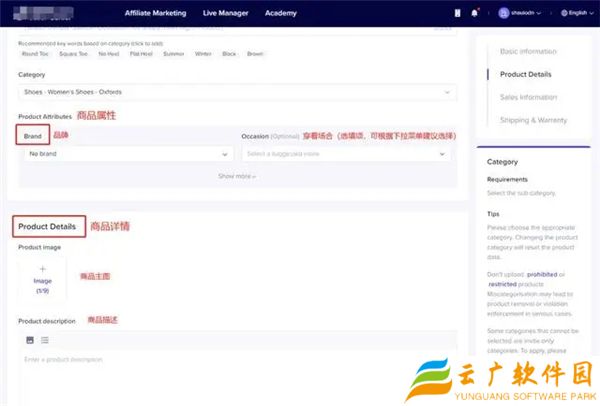600x406 pixels.
Task: Click the globe icon beside English
Action: [x=564, y=13]
